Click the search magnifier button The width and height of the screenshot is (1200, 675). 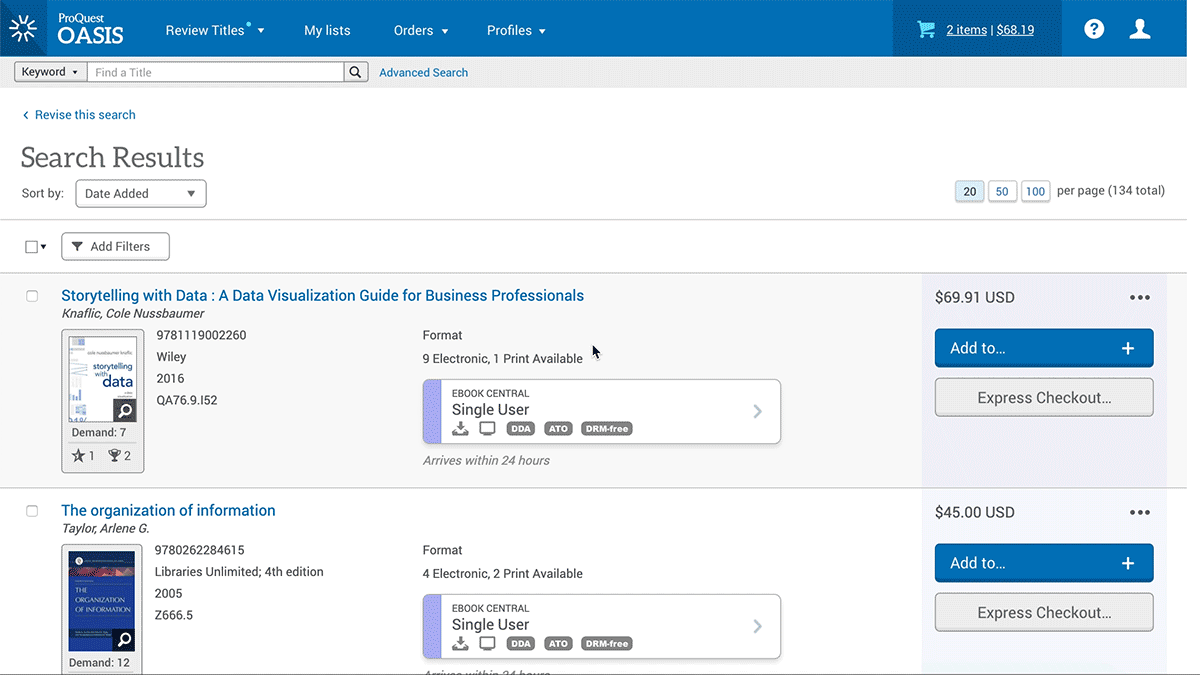356,72
